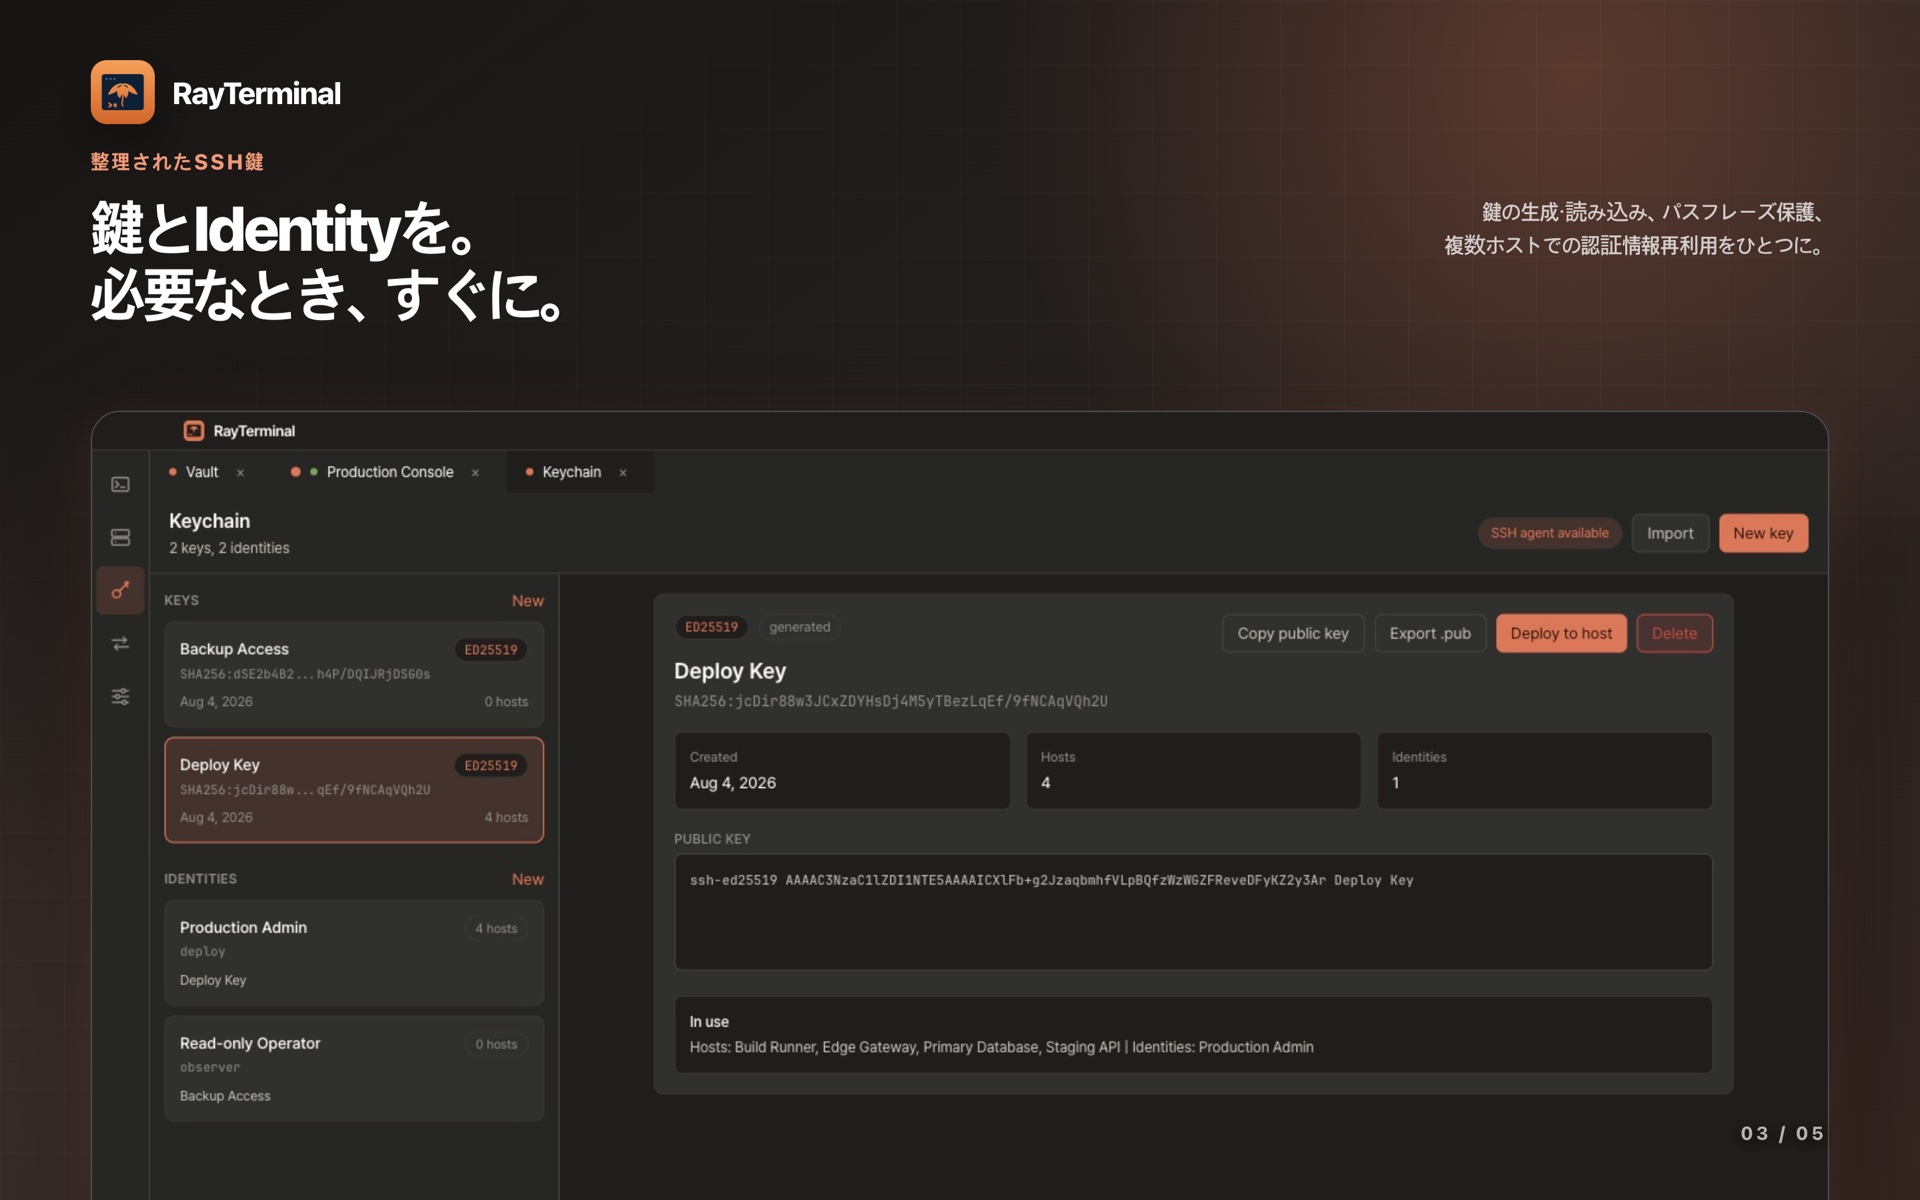Close the Production Console tab
Screen dimensions: 1920x1200
(475, 473)
